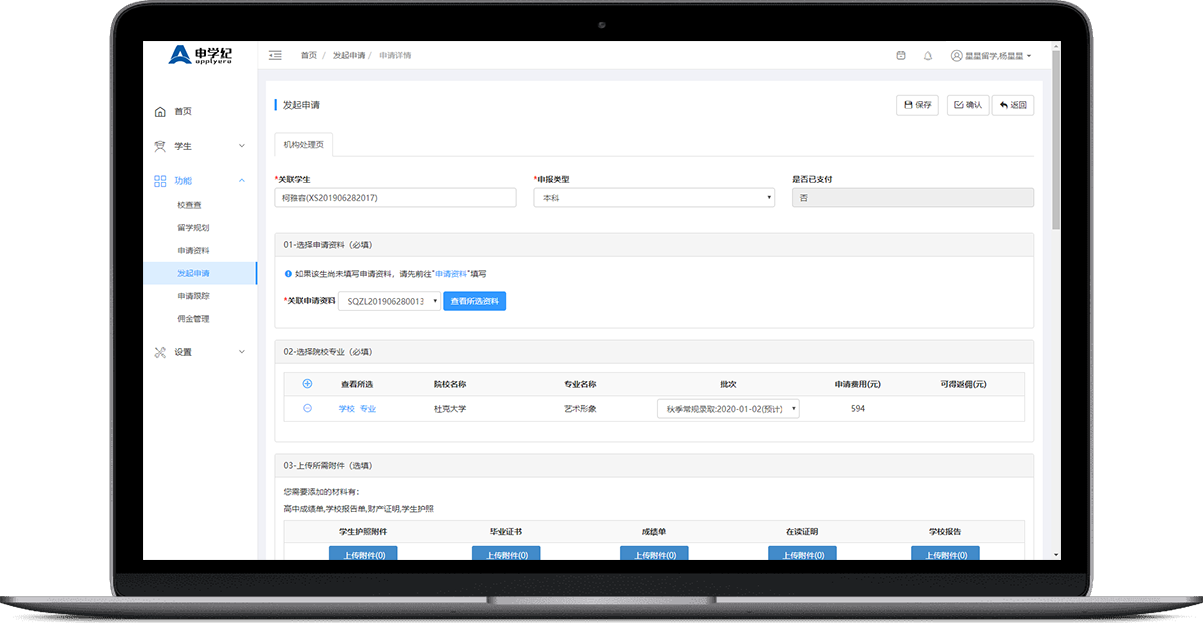Click the 返回 back button

pos(1013,105)
